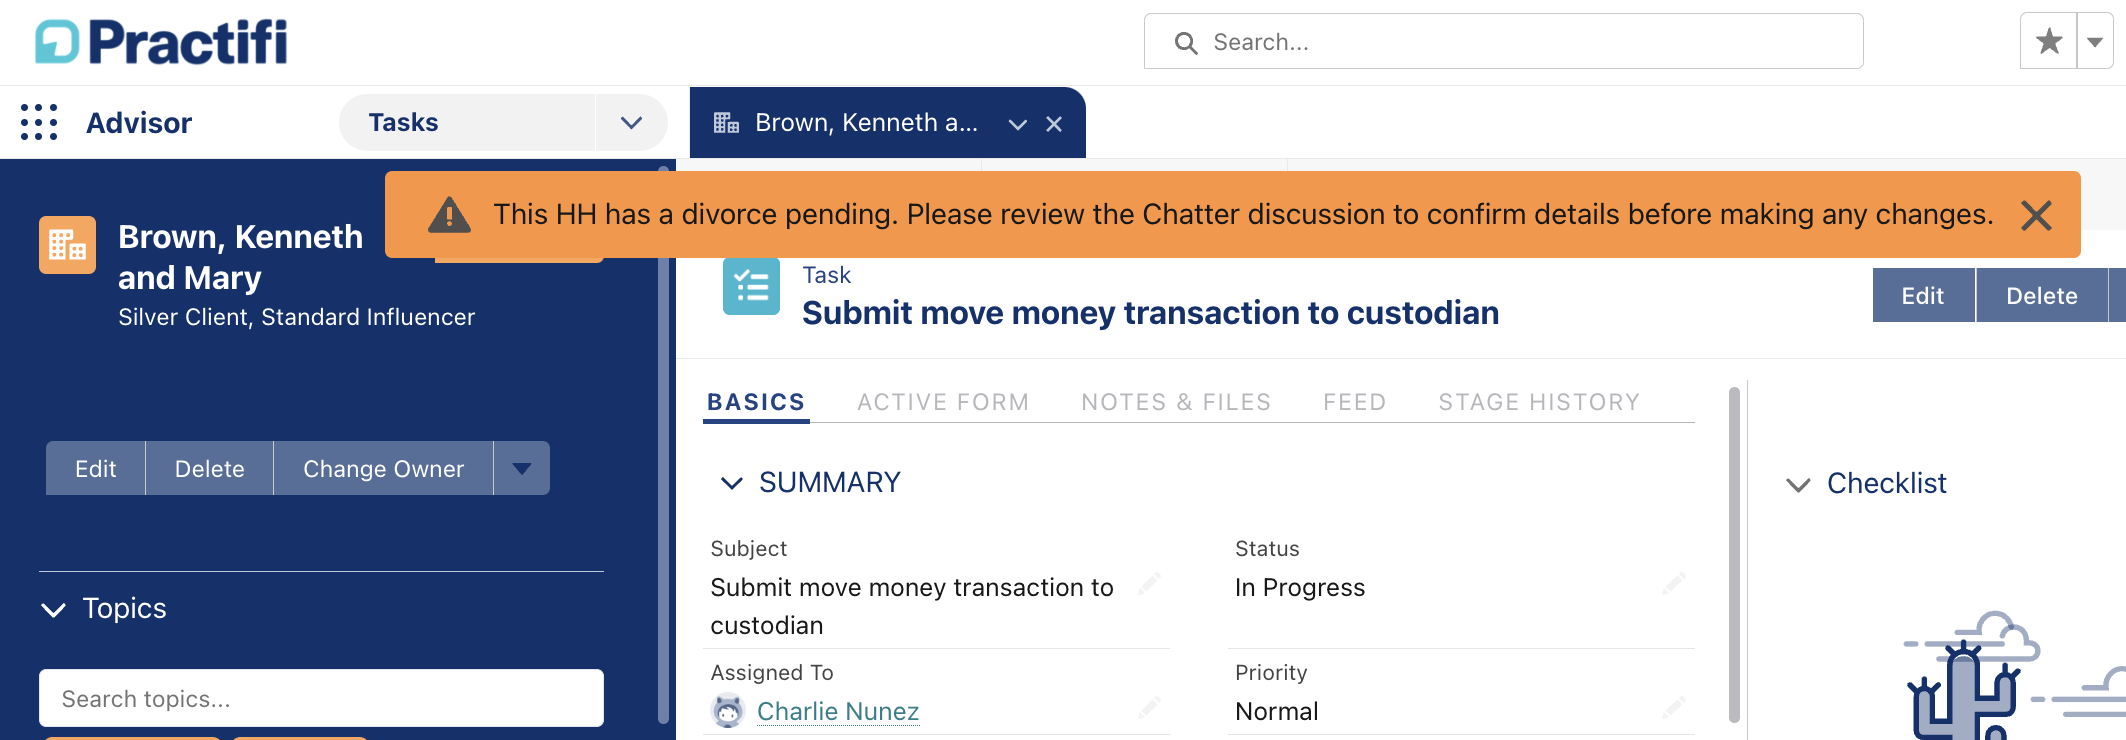Collapse the Topics section
This screenshot has width=2126, height=740.
click(53, 609)
